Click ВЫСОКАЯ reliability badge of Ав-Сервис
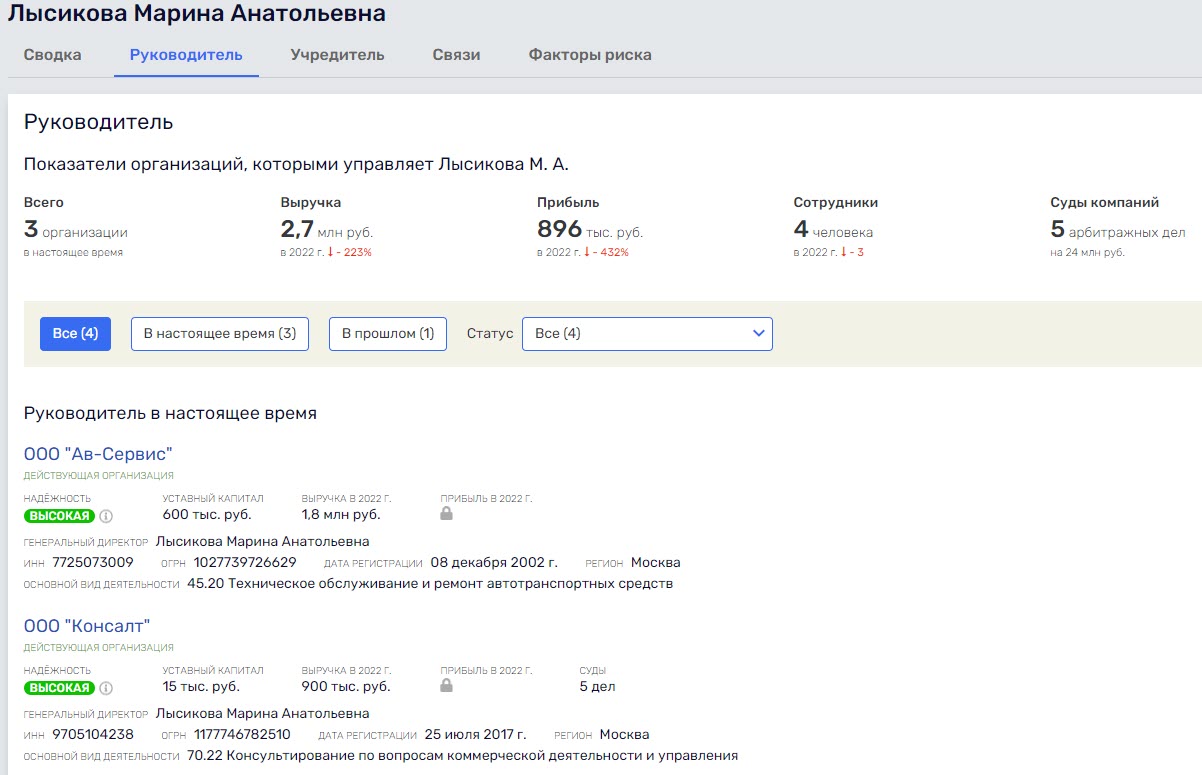This screenshot has height=775, width=1202. [59, 516]
